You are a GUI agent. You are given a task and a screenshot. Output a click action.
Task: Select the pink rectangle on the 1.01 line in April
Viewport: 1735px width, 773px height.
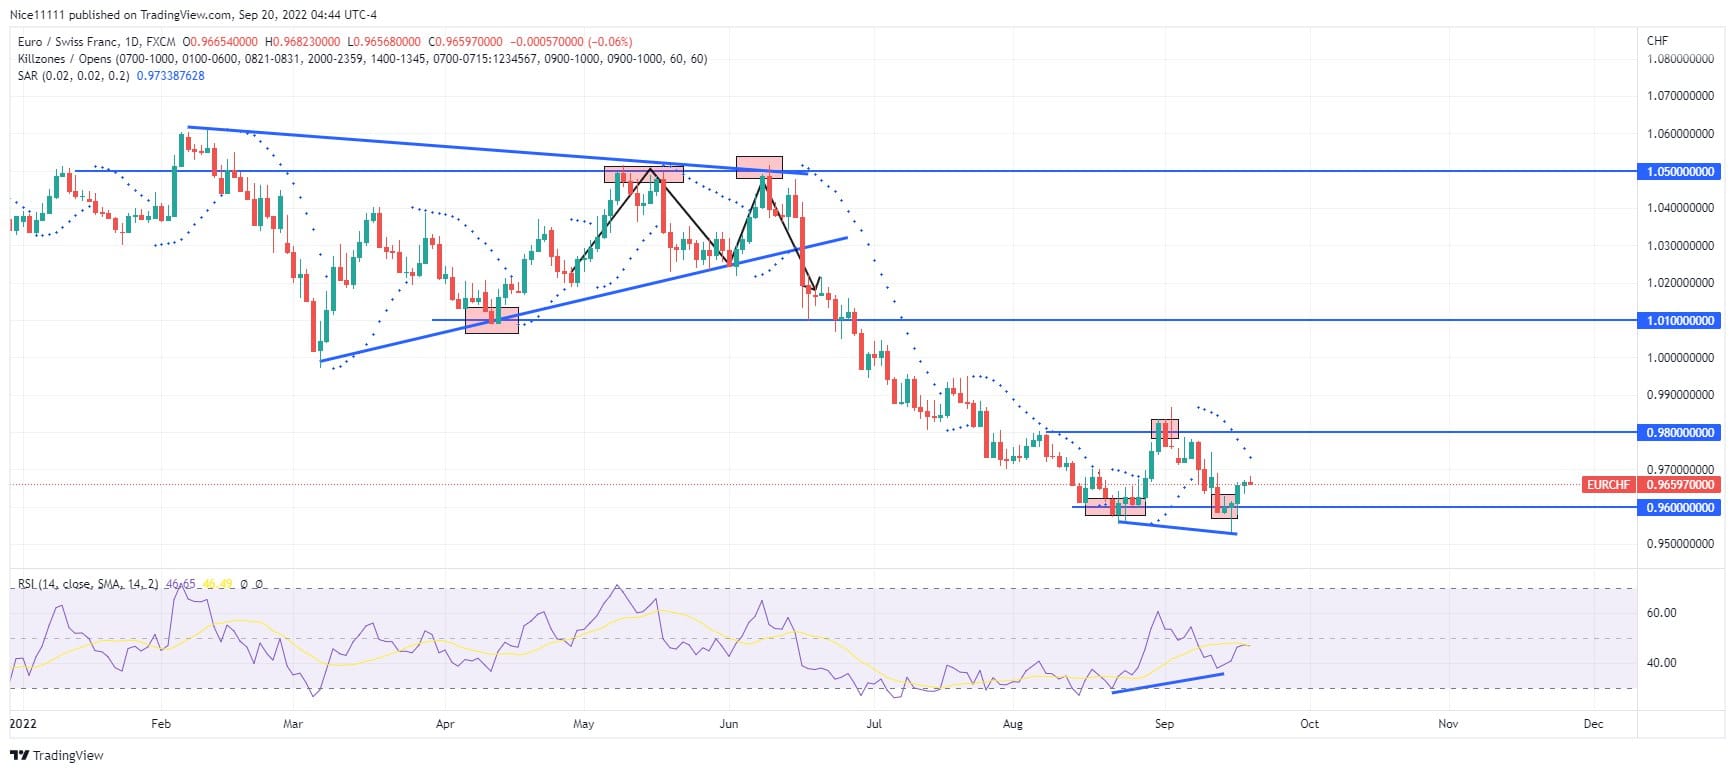click(492, 320)
